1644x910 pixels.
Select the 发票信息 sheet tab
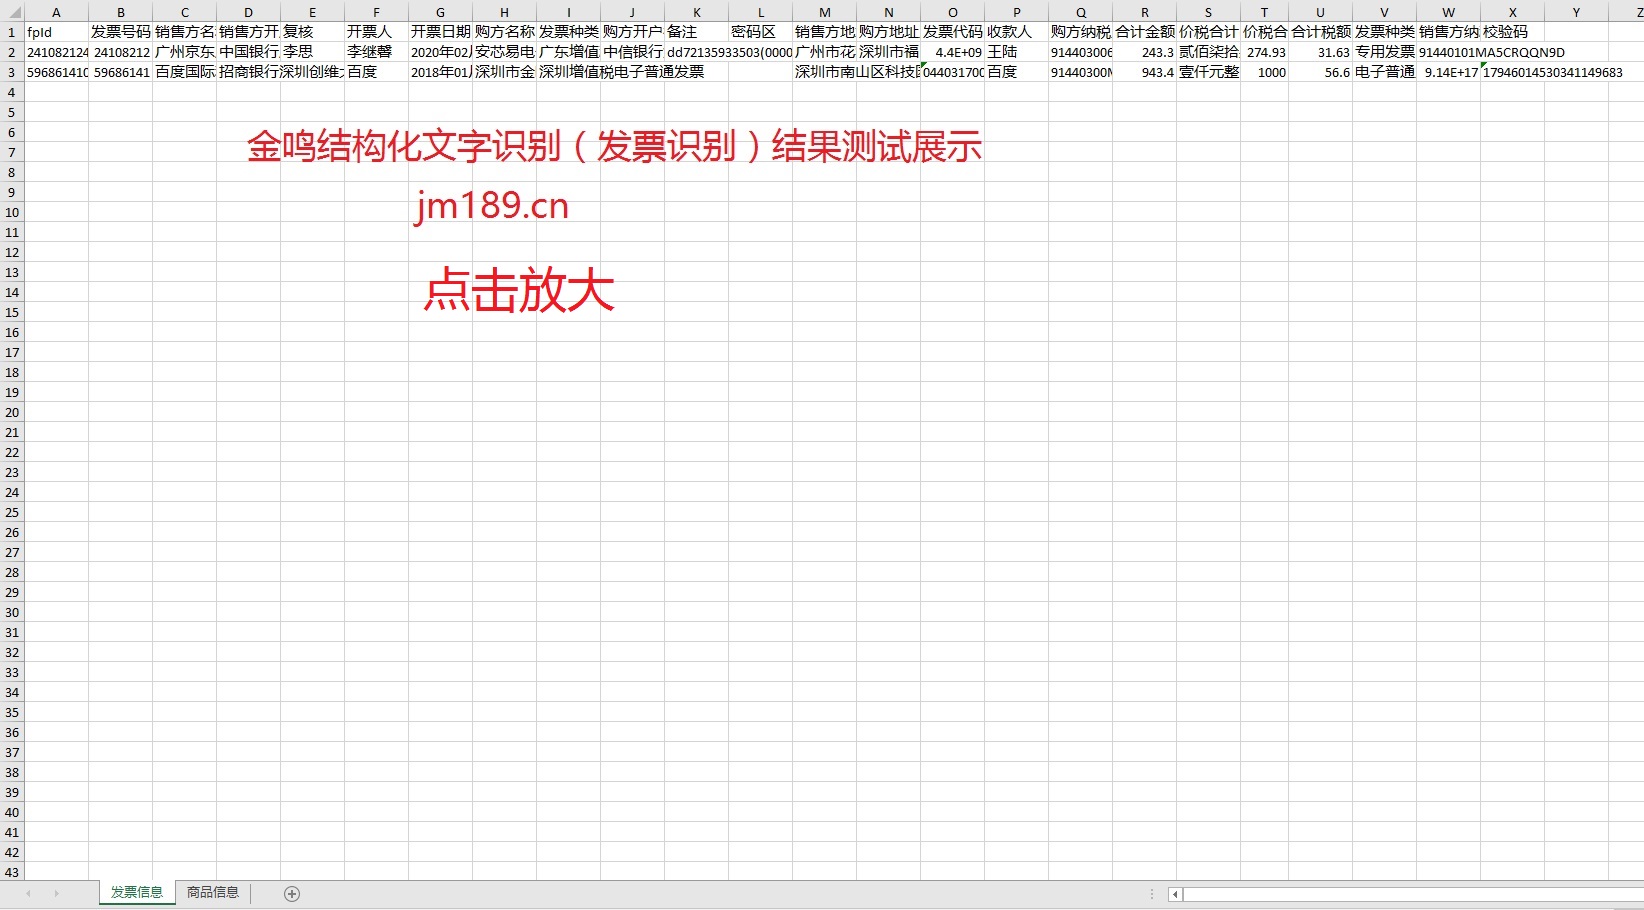point(137,893)
